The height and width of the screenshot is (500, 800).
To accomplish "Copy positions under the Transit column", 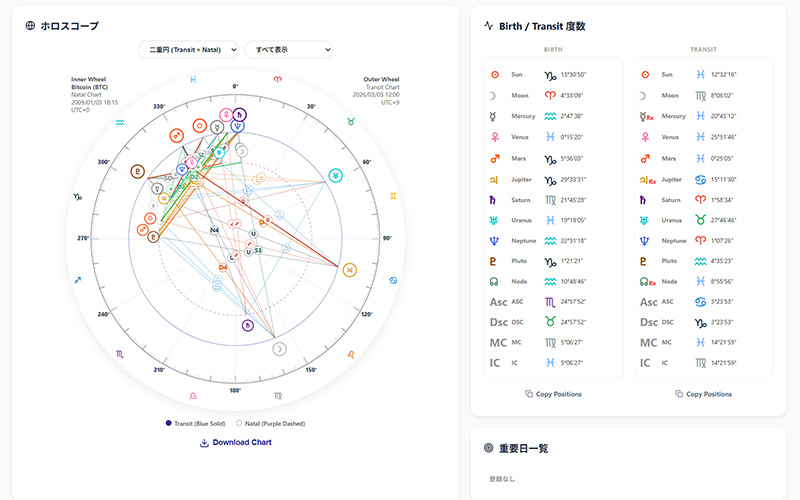I will tap(703, 394).
